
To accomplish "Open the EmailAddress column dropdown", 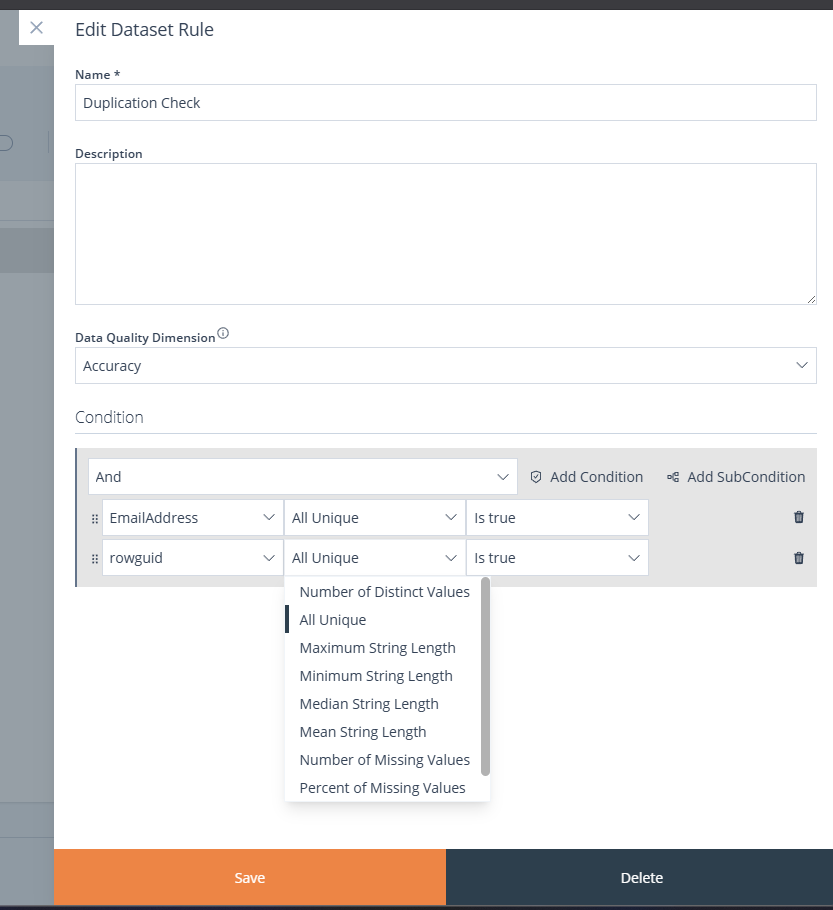I will point(193,518).
